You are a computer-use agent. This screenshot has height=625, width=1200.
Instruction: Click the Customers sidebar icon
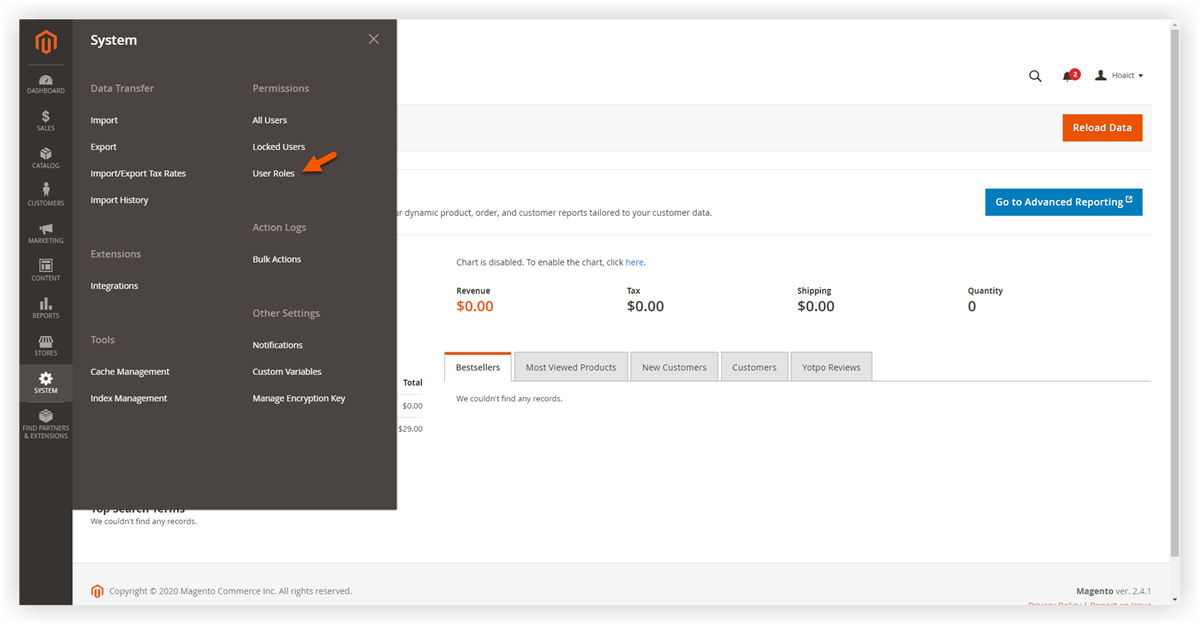coord(45,197)
